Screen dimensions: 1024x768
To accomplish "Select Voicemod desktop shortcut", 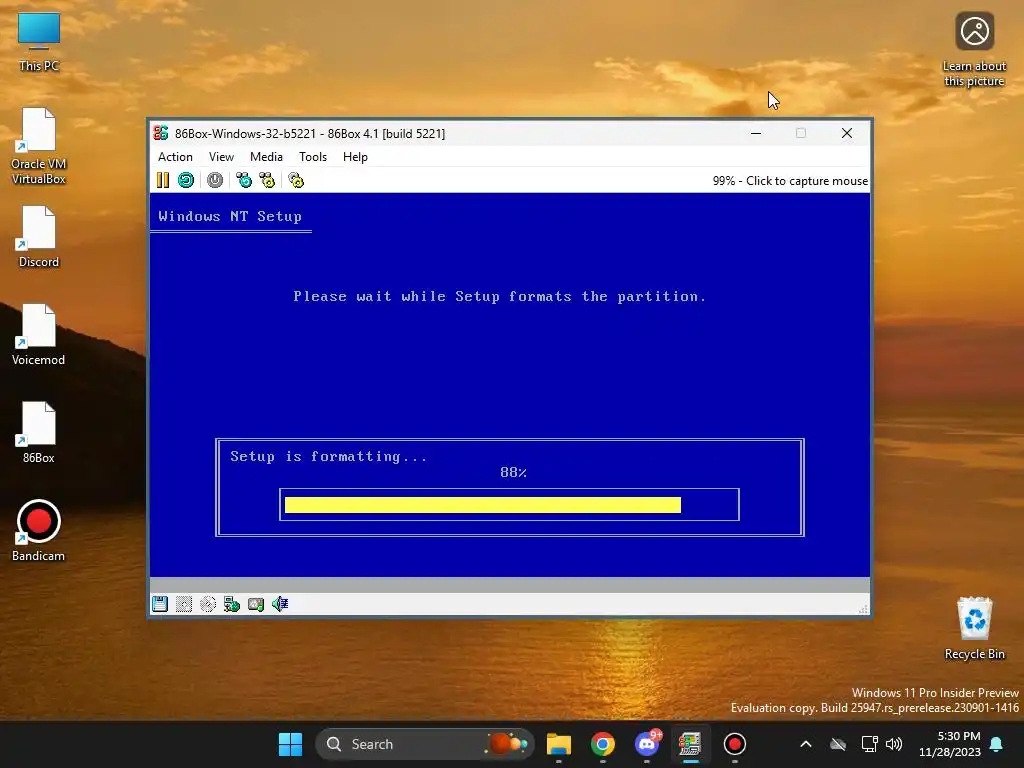I will coord(39,334).
